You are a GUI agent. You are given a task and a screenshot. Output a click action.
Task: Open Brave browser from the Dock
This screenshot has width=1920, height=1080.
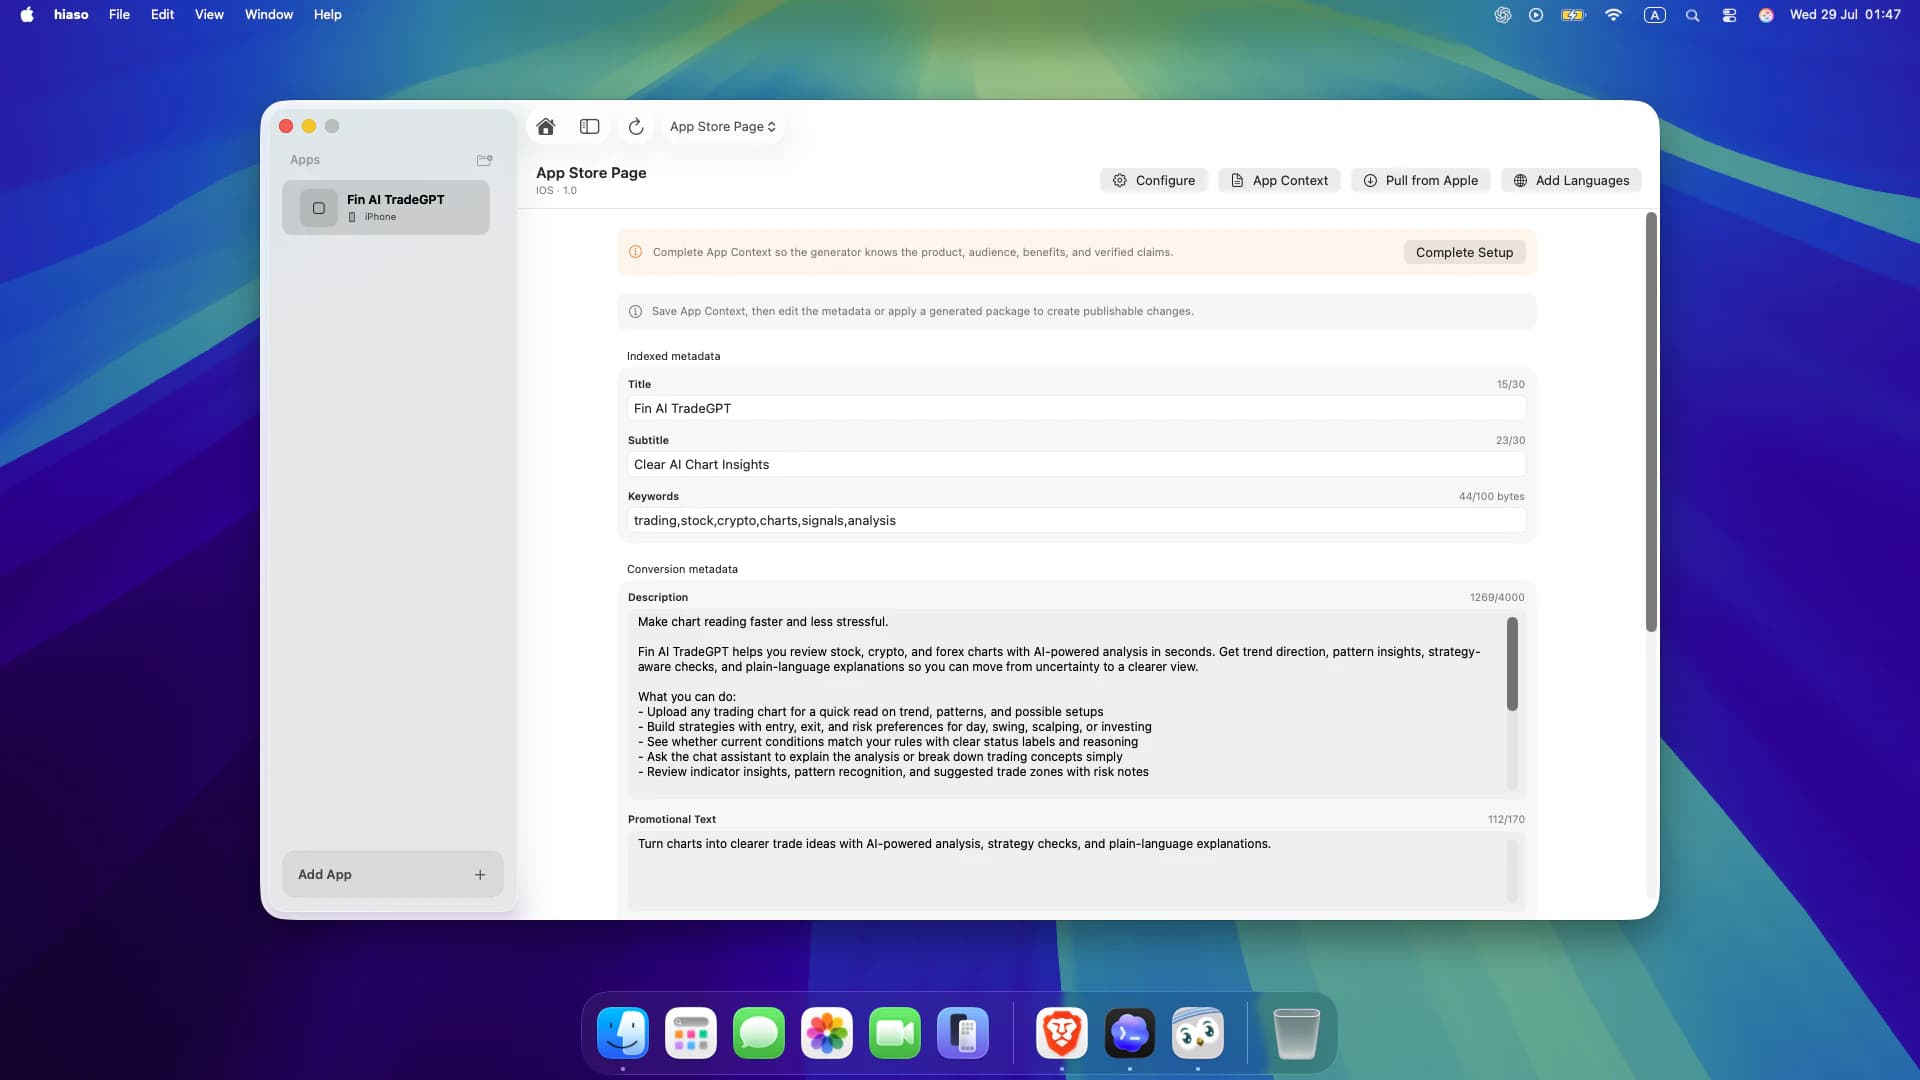click(1062, 1033)
